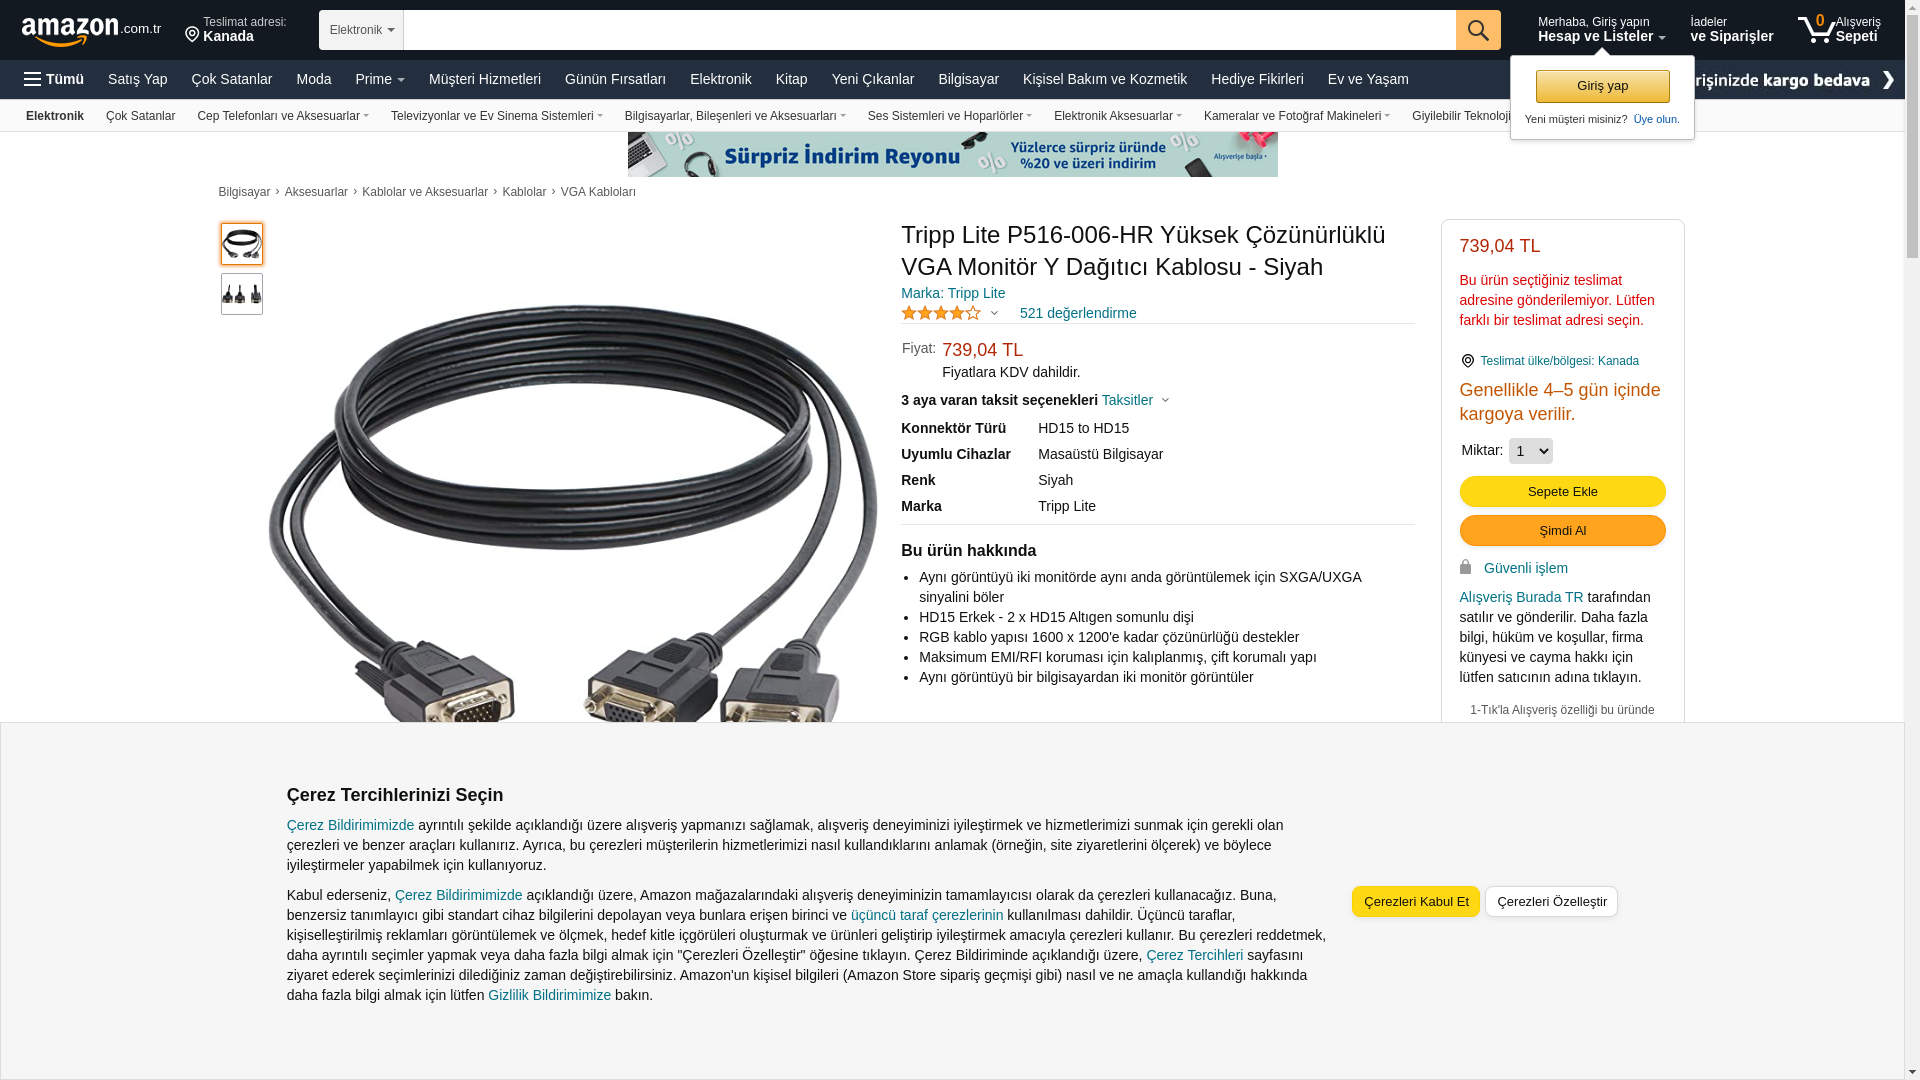Open the 521 değerlendirme reviews link
Image resolution: width=1920 pixels, height=1080 pixels.
tap(1077, 313)
